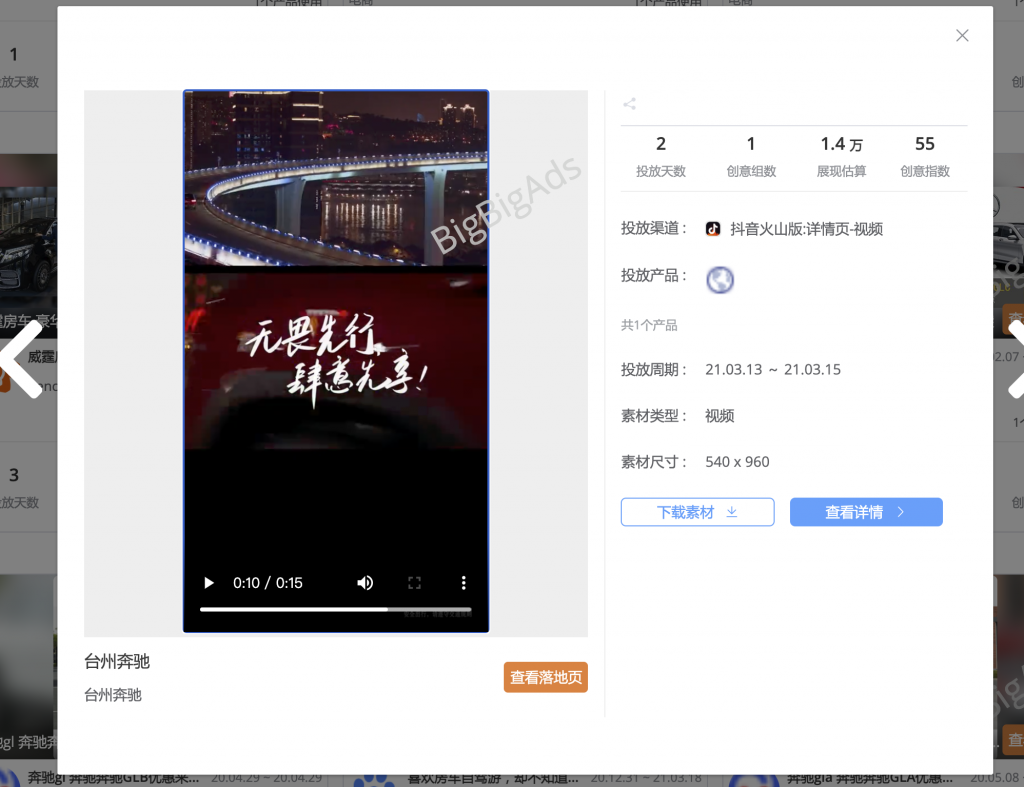Select the date range 21.03.13 ~ 21.03.15
Screen dimensions: 1024x787
pos(773,370)
